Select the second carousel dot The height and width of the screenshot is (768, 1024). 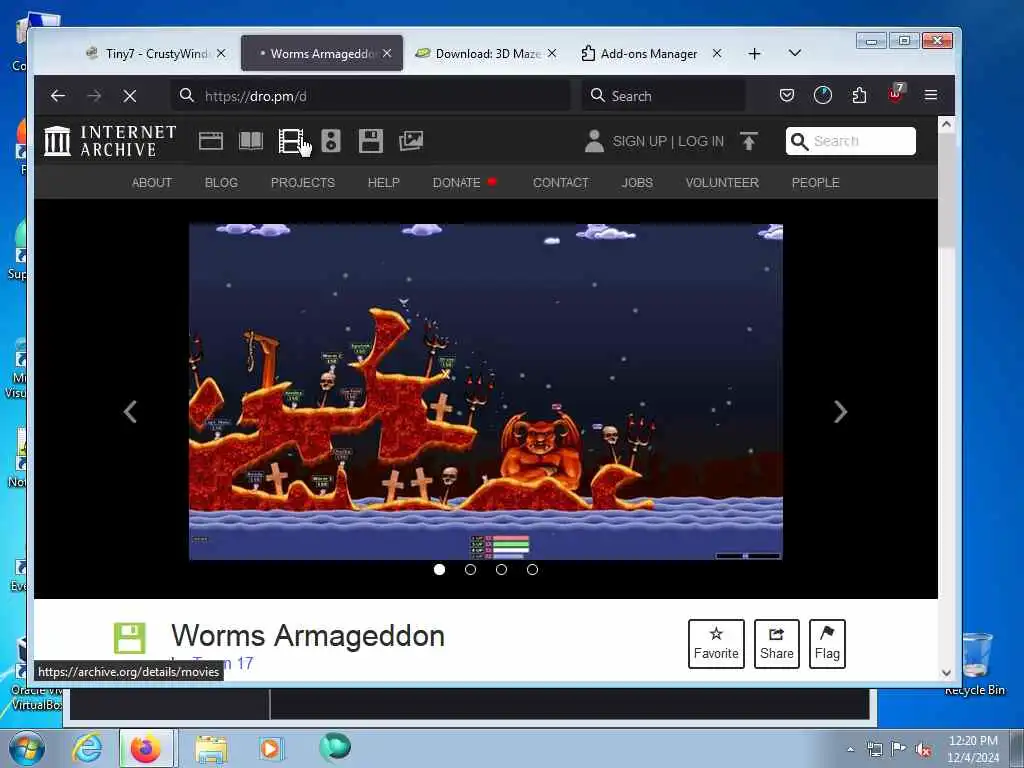pos(470,569)
